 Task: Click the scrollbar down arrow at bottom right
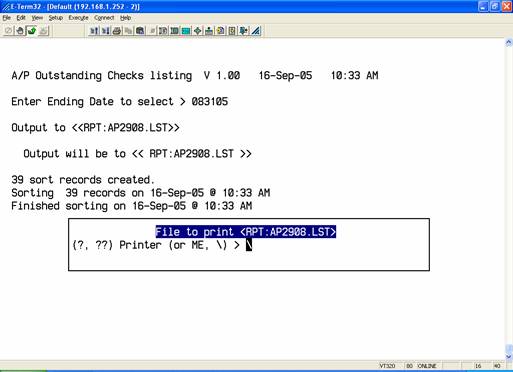click(509, 357)
